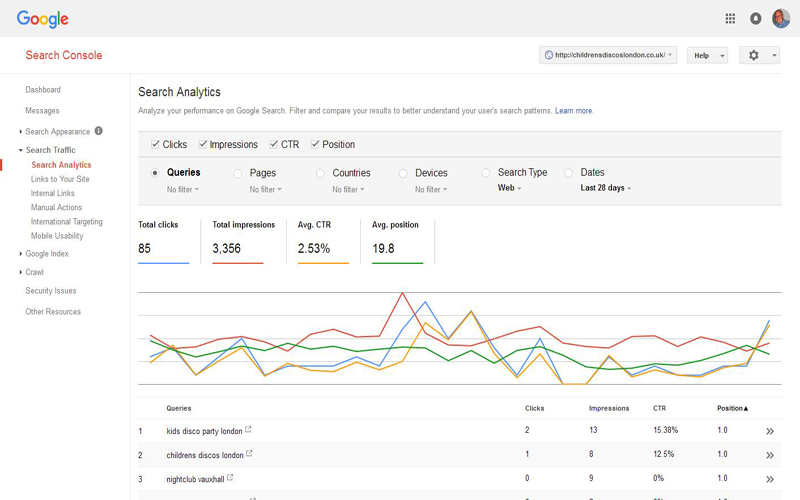
Task: Sort by CTR column header
Action: coord(659,408)
